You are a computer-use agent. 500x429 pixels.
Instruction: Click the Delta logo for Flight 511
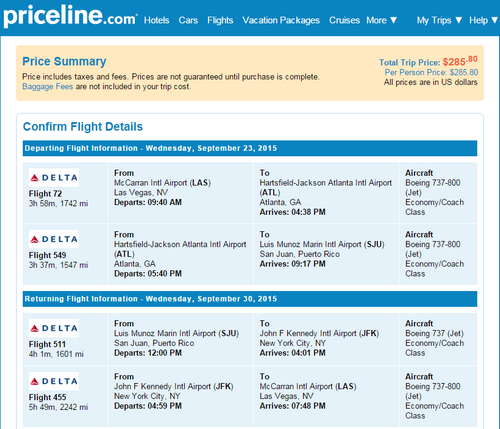(x=54, y=328)
